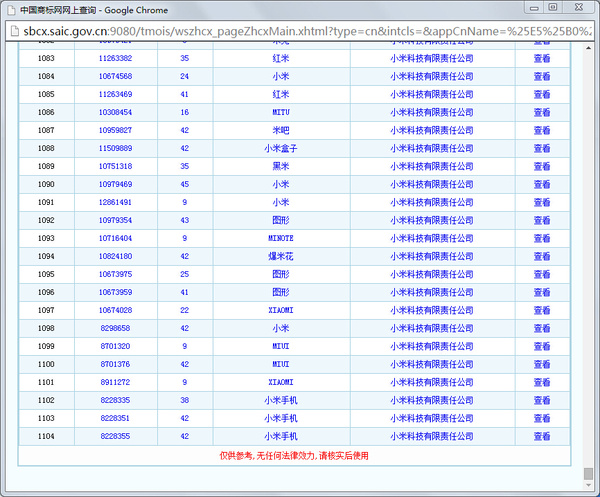The width and height of the screenshot is (600, 497).
Task: Click 查看 link for row 1104
Action: point(542,436)
